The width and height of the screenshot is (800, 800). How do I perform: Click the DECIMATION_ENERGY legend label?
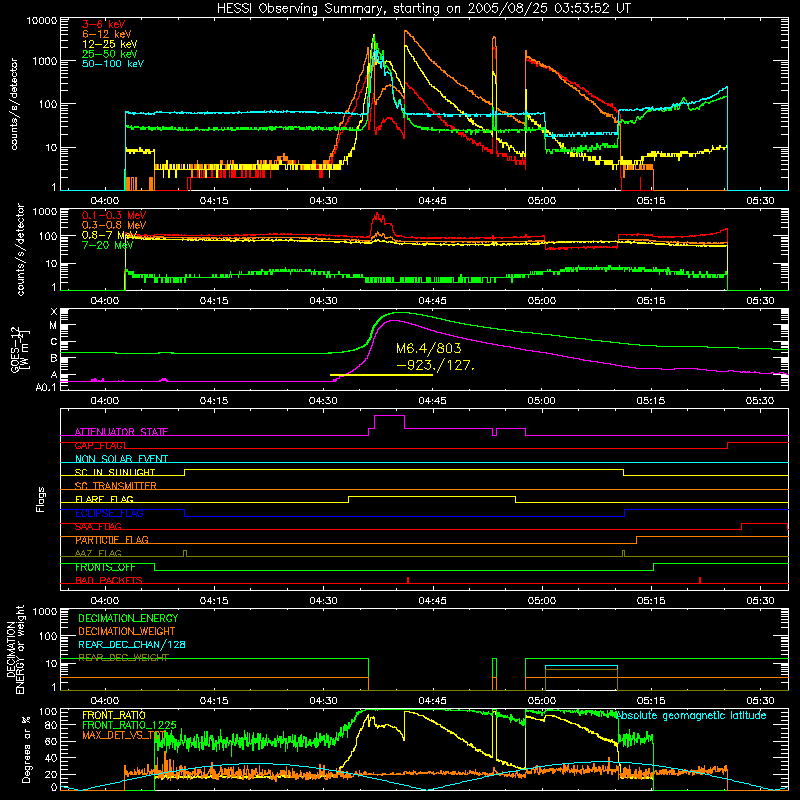128,618
